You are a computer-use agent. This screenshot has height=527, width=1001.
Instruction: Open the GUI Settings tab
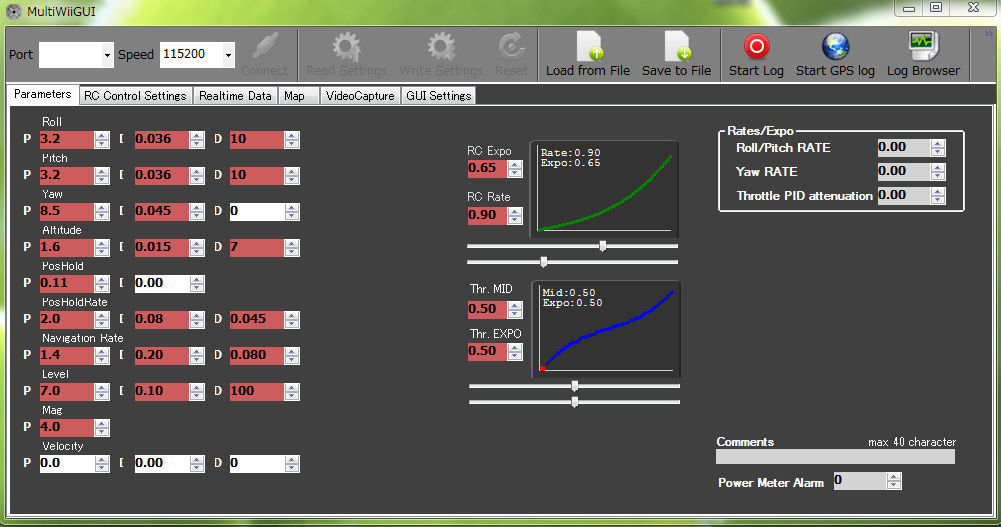click(439, 96)
